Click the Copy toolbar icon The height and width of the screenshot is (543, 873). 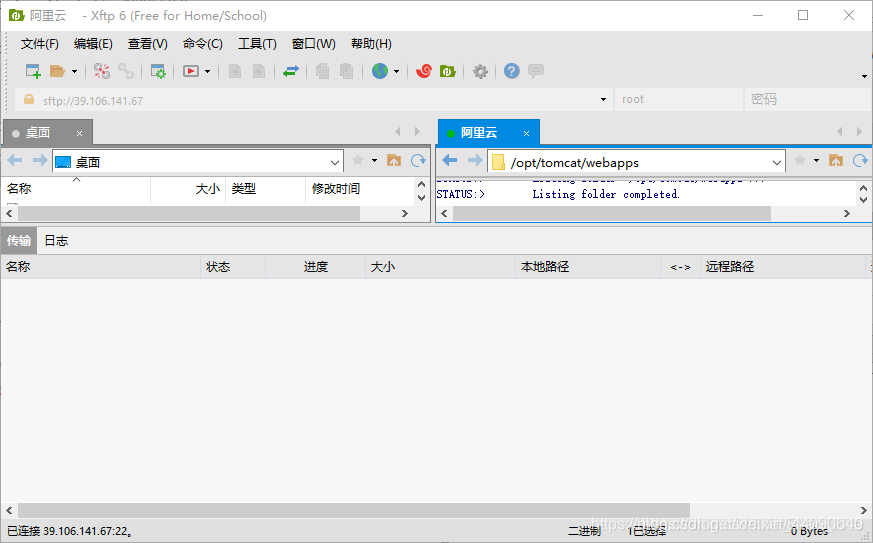click(322, 71)
